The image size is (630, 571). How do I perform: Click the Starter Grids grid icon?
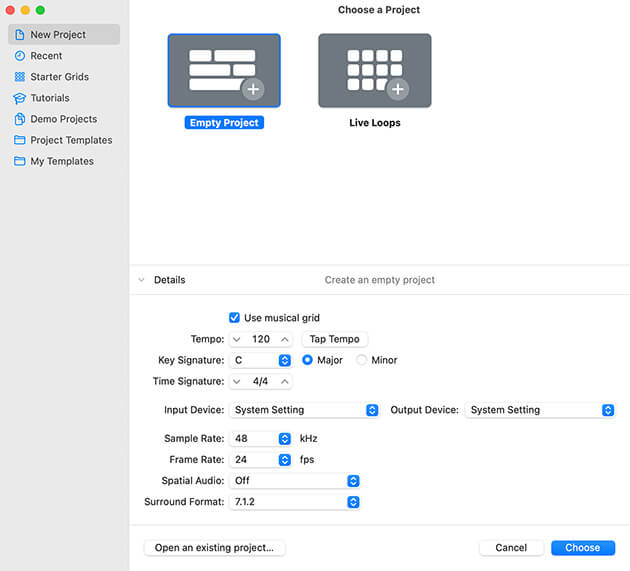[x=20, y=77]
